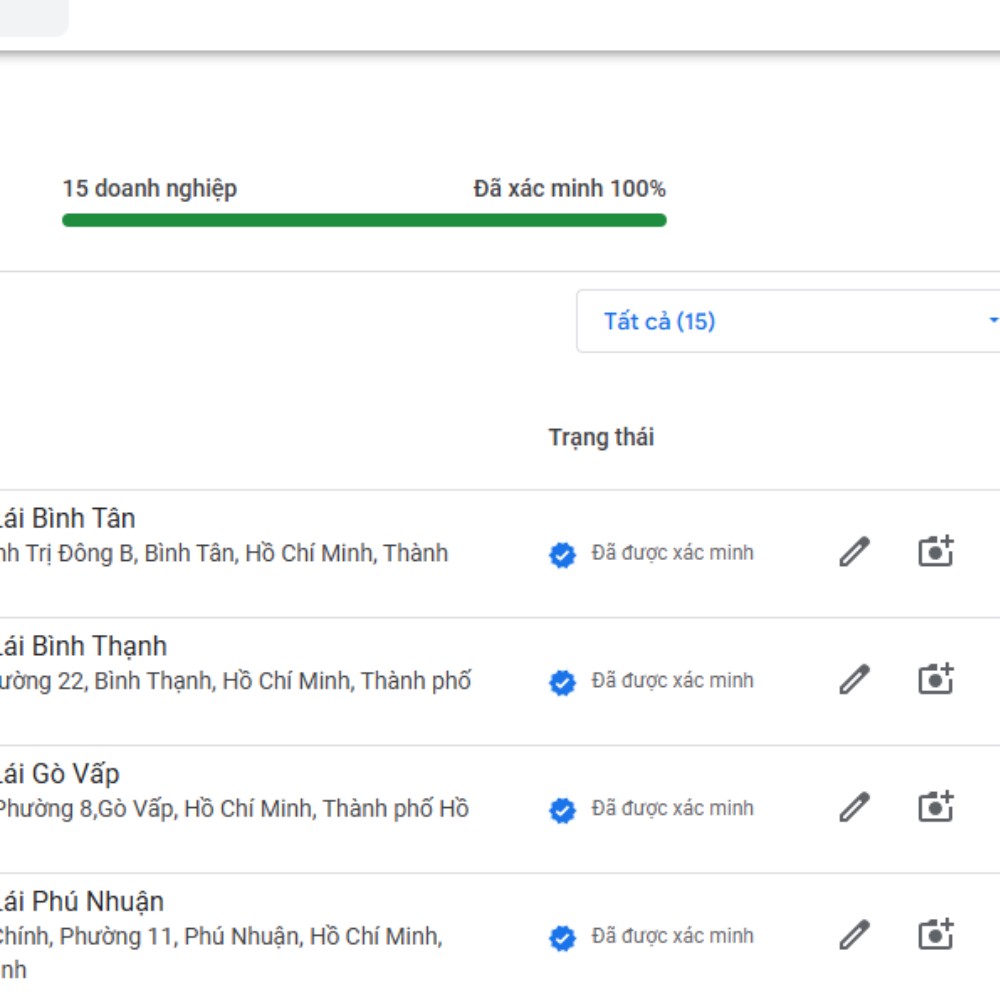This screenshot has width=1000, height=1000.
Task: Click verified badge icon on Gò Vấp row
Action: tap(563, 811)
